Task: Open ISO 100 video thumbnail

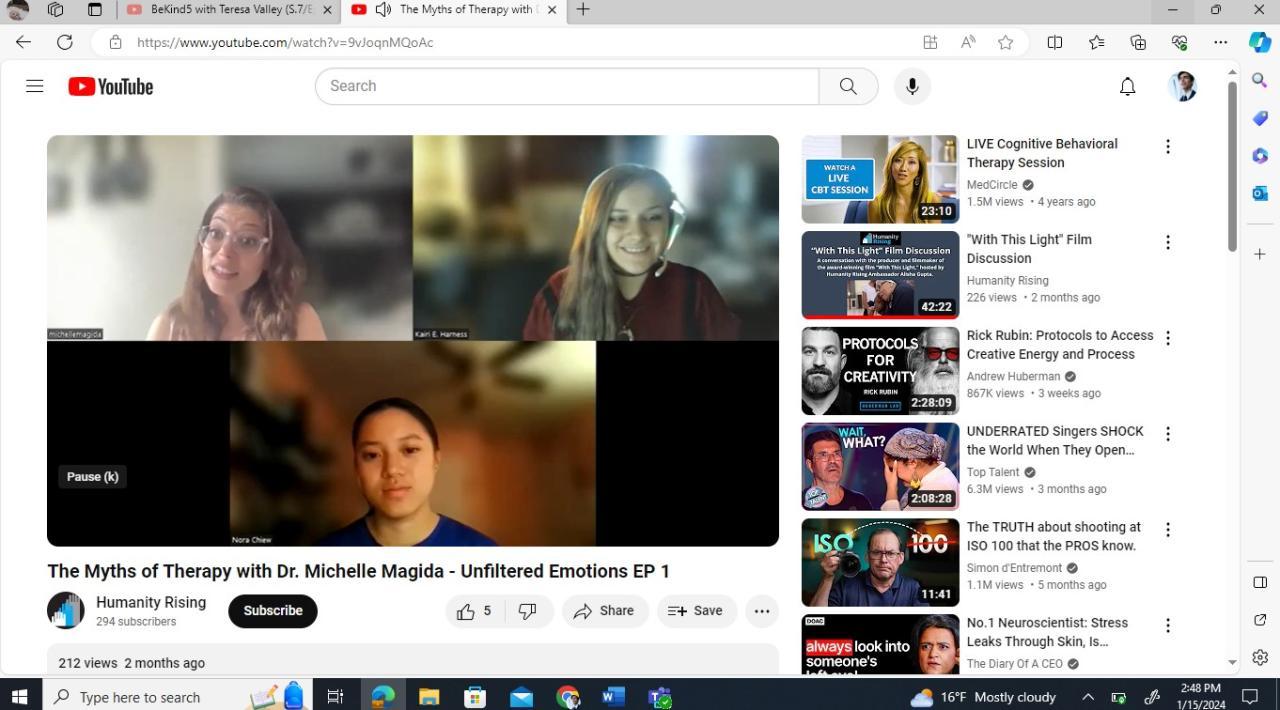Action: click(x=880, y=562)
